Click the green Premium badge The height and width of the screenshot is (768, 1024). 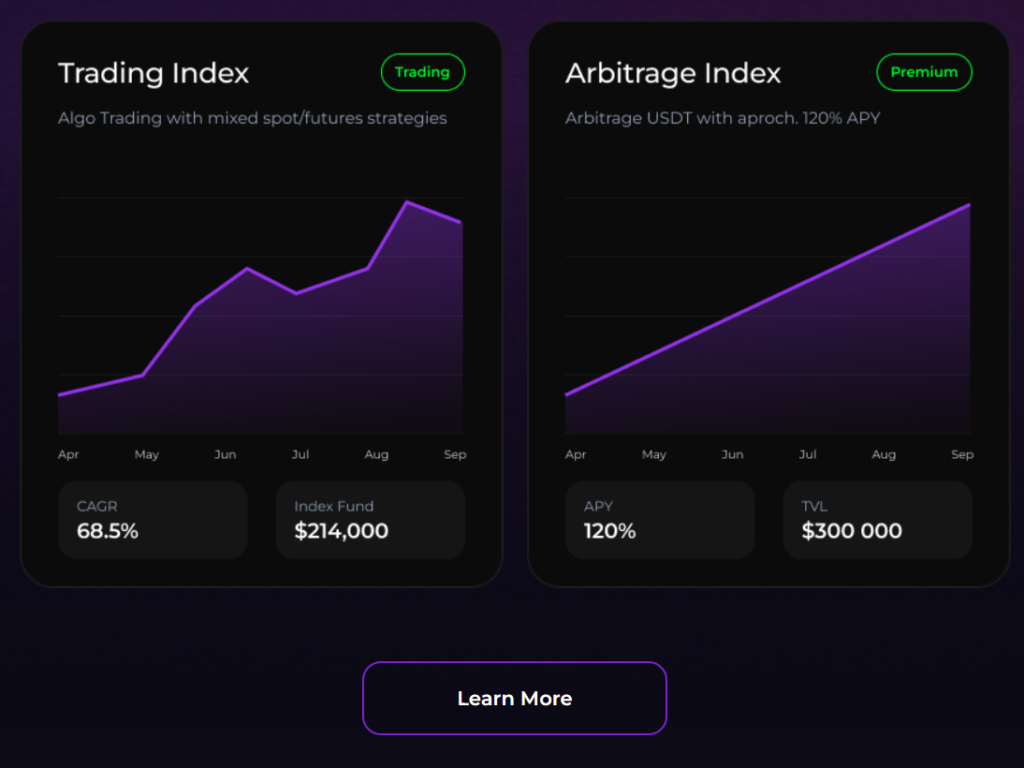point(924,72)
